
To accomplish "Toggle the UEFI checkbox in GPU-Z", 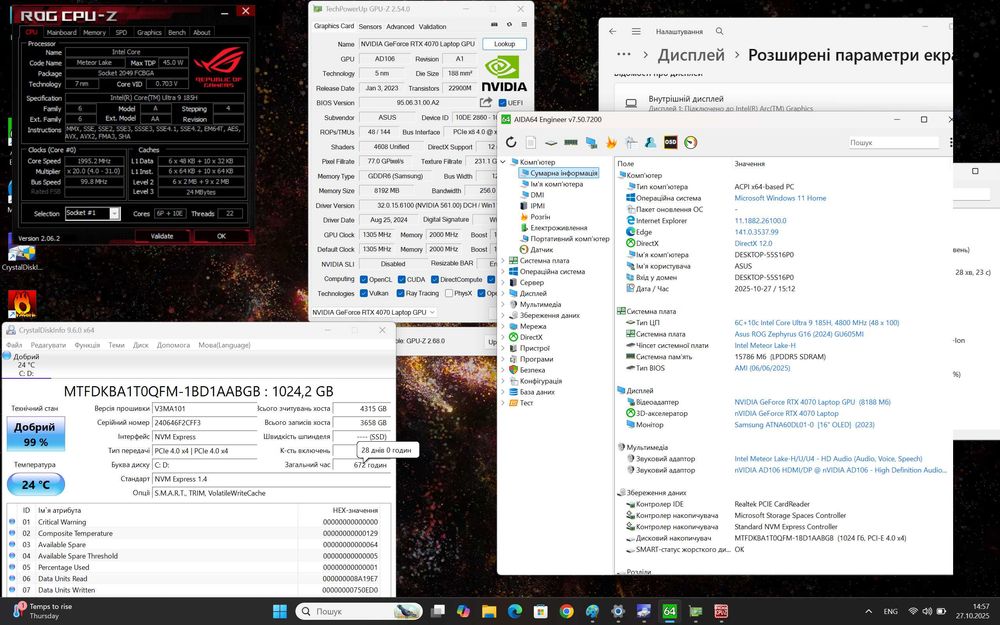I will point(503,102).
